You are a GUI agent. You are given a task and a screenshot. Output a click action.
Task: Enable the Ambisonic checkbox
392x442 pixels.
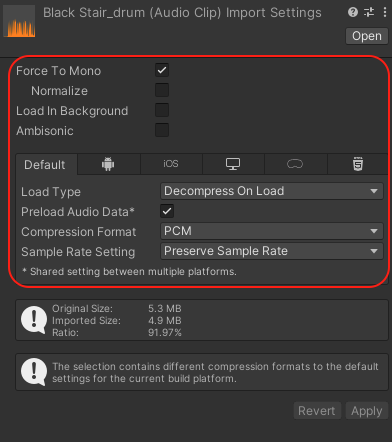point(162,130)
